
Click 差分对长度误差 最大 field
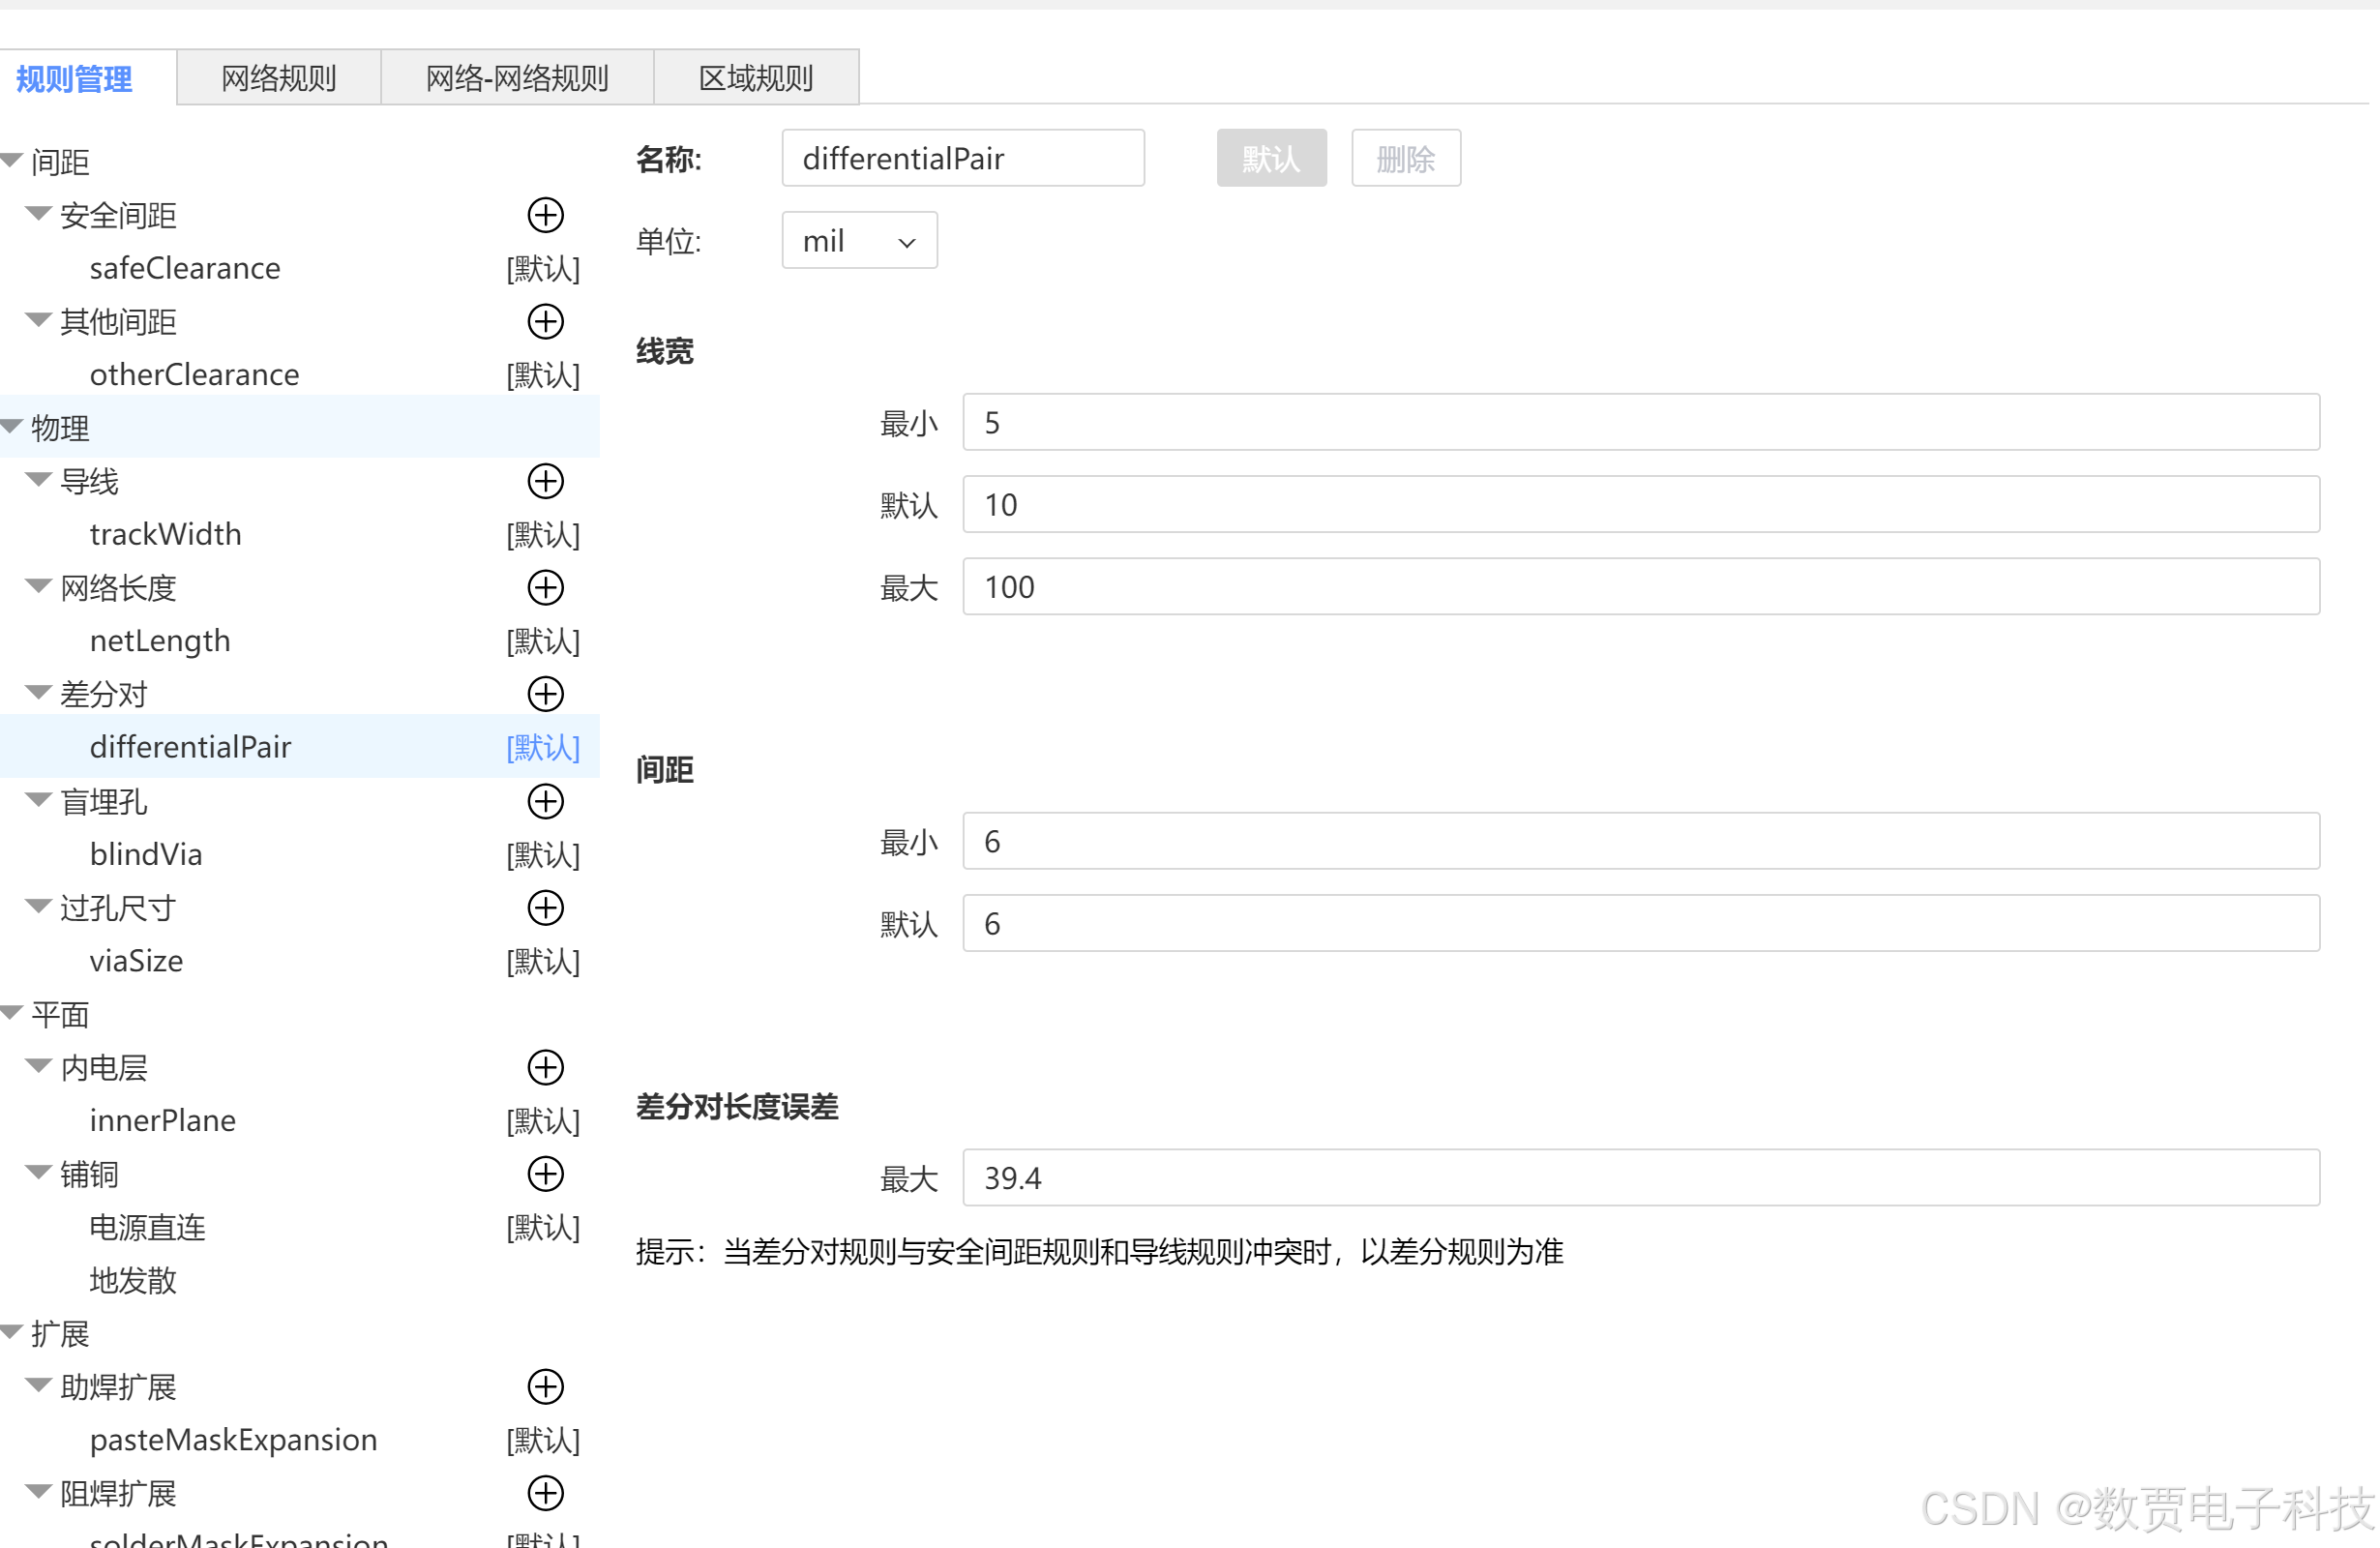(x=1640, y=1177)
